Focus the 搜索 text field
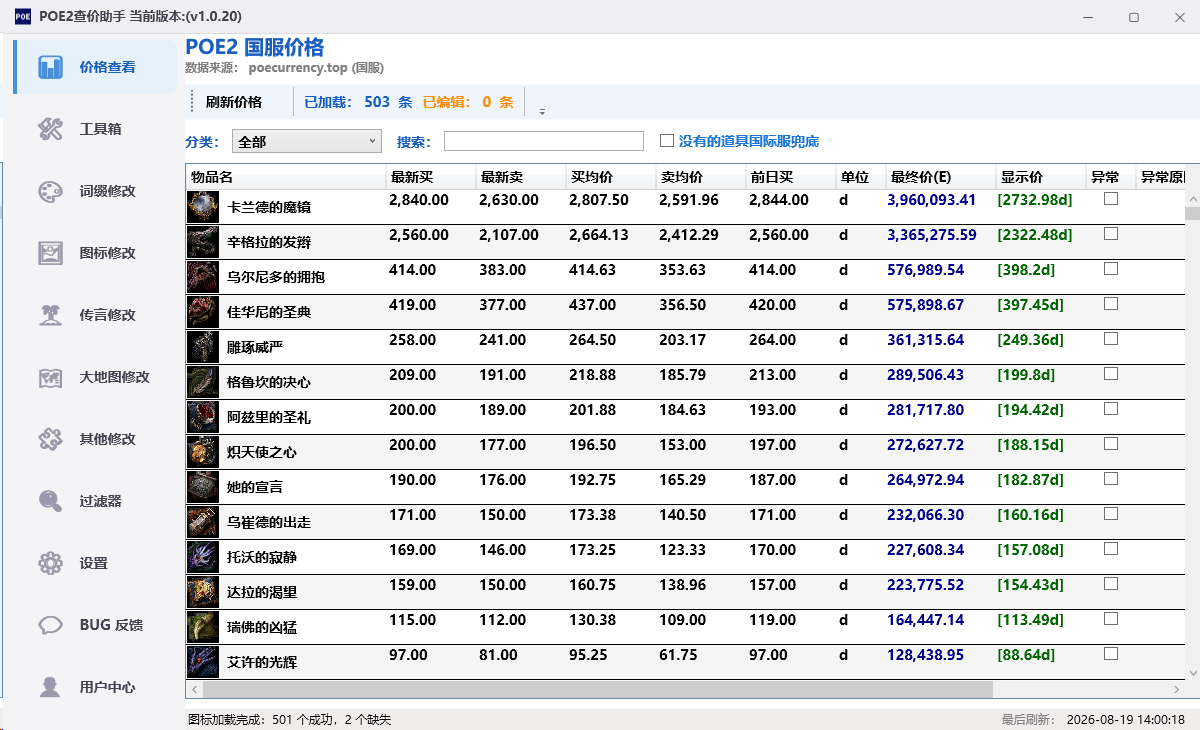The height and width of the screenshot is (730, 1200). click(544, 141)
